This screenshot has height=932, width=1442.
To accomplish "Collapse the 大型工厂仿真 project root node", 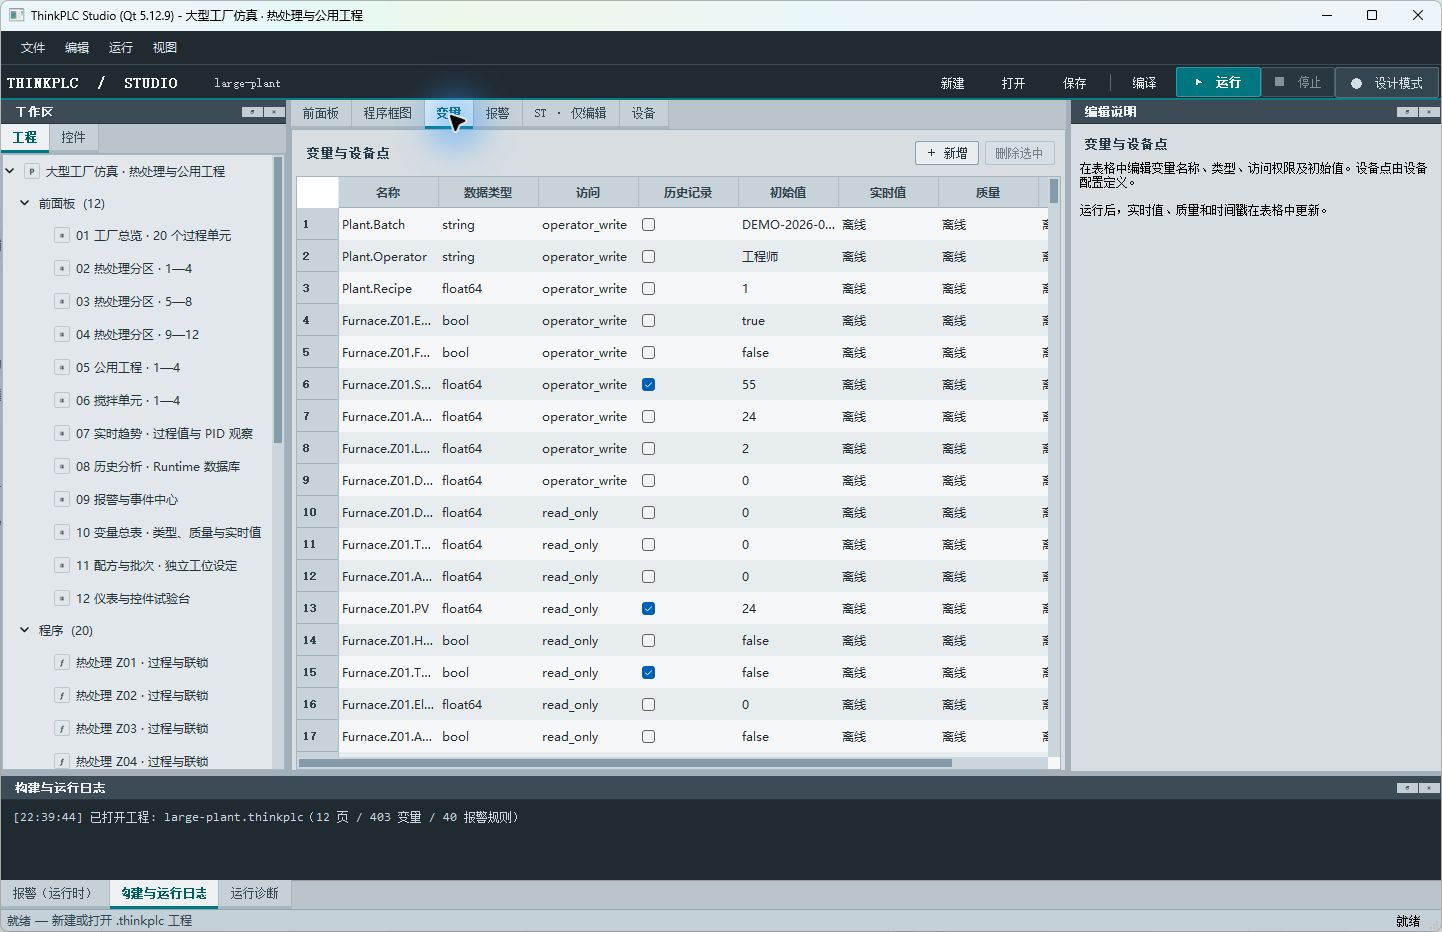I will 10,172.
